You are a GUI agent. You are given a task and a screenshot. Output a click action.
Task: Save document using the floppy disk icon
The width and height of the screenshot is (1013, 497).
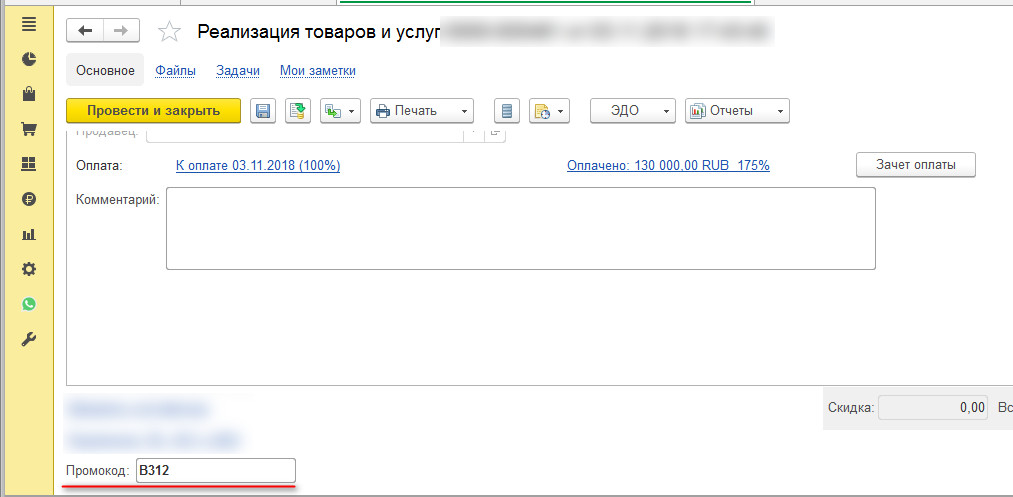pyautogui.click(x=262, y=111)
